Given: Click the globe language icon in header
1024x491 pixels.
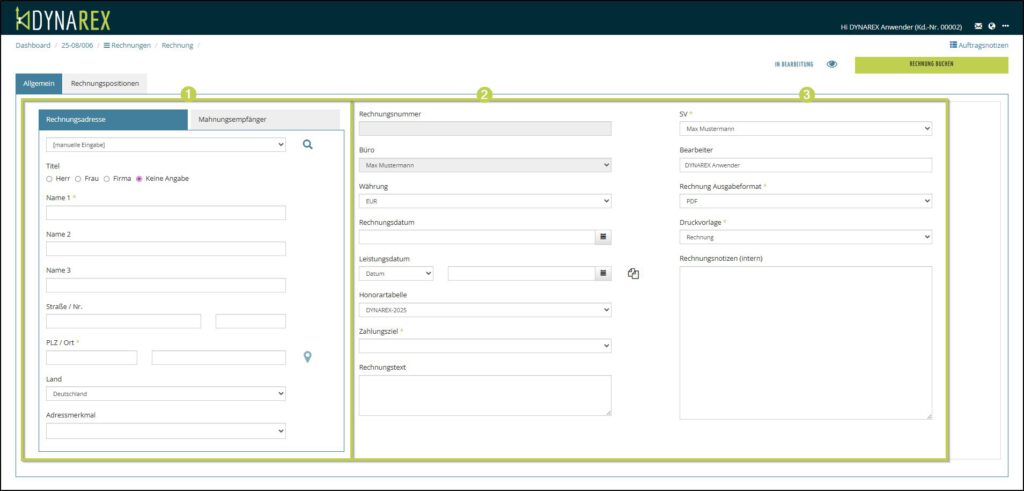Looking at the screenshot, I should coord(991,26).
